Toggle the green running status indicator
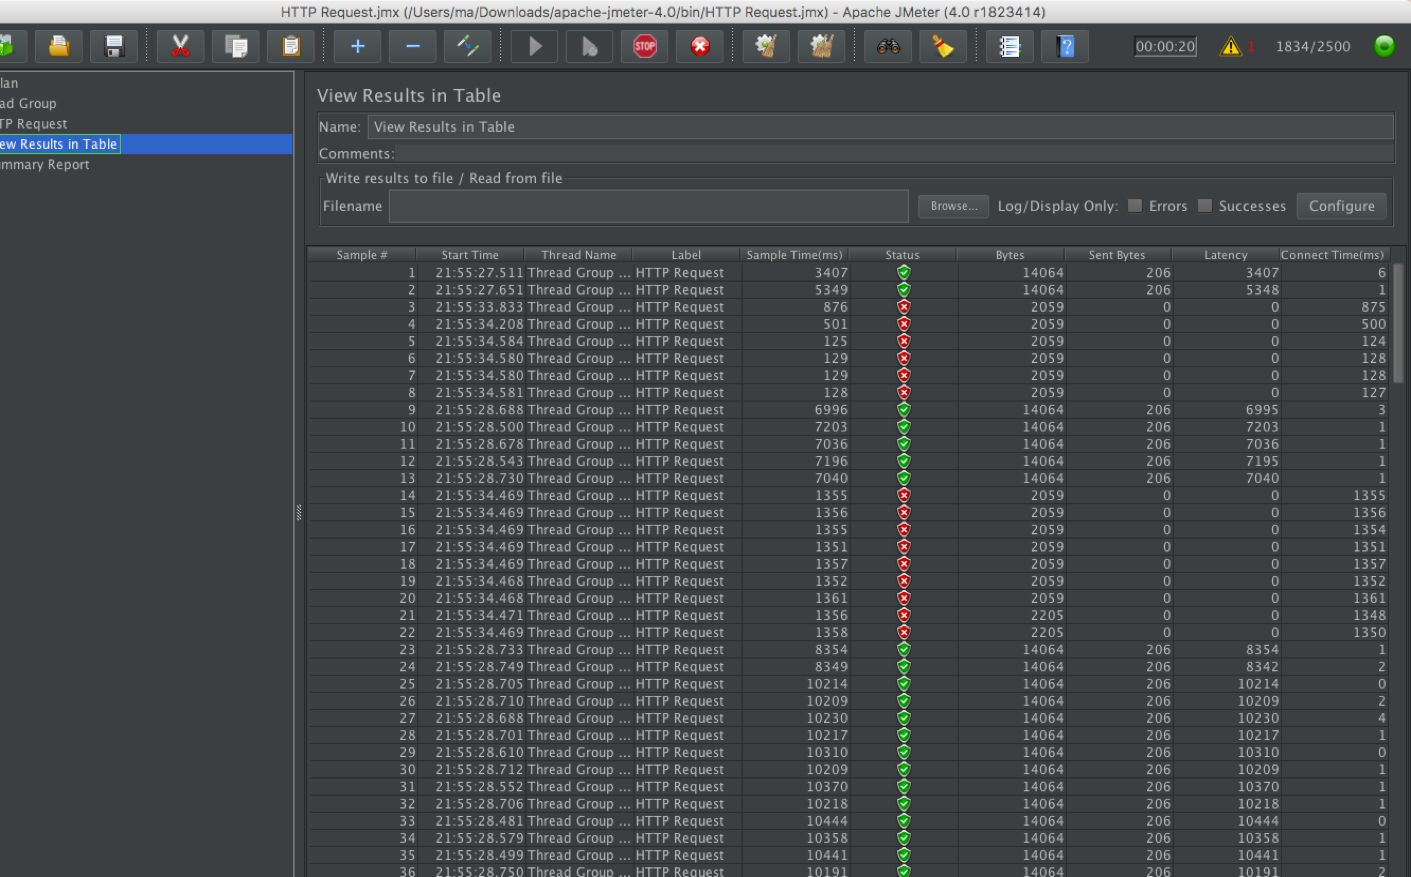This screenshot has width=1411, height=877. (1383, 46)
